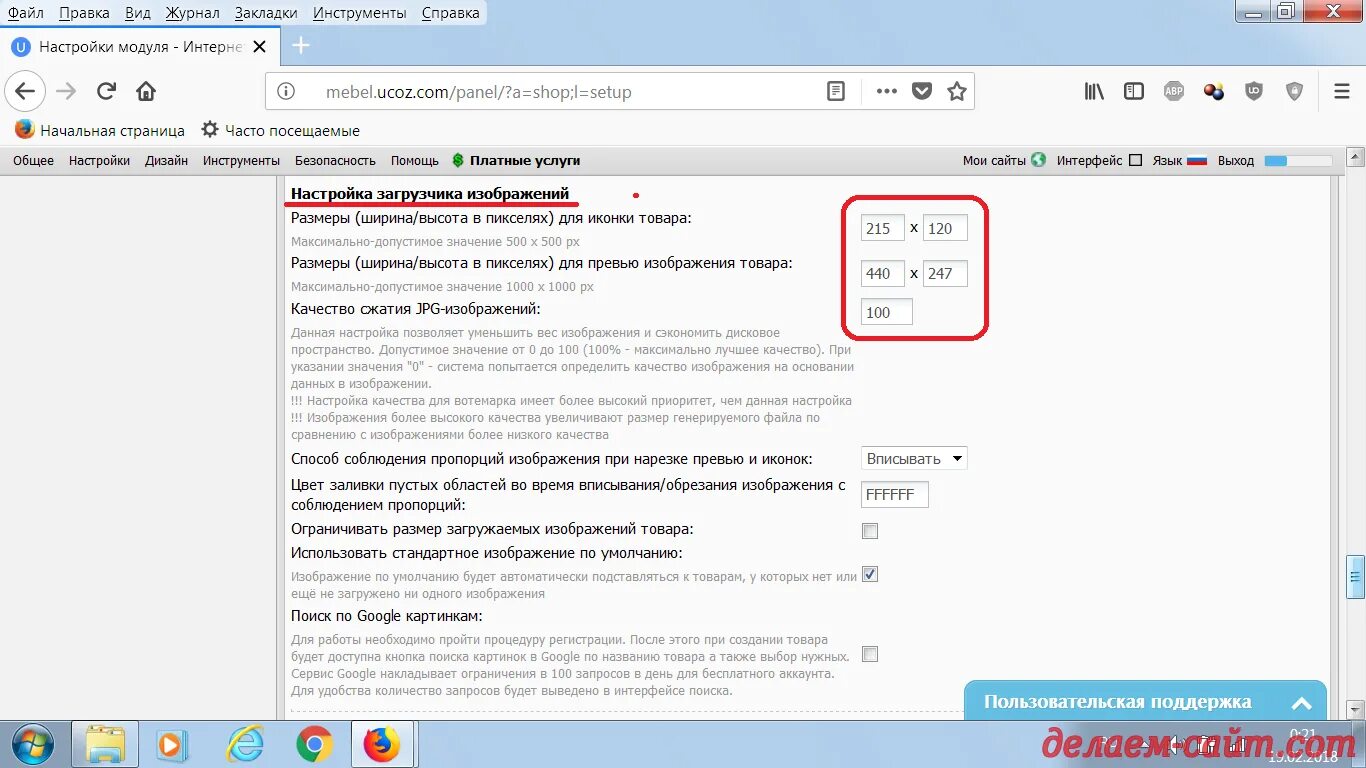Click the forward navigation arrow
Image resolution: width=1366 pixels, height=768 pixels.
click(x=67, y=92)
